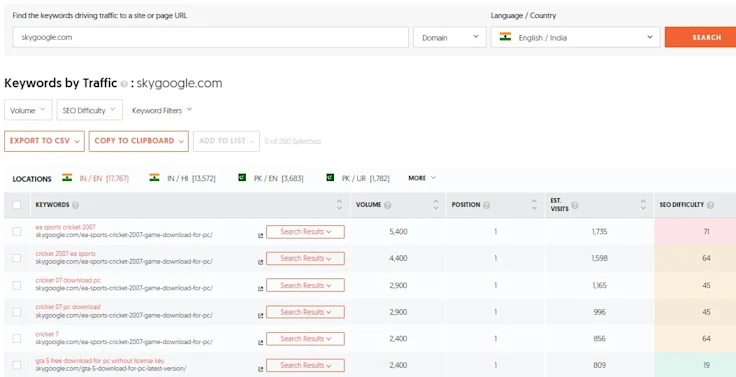Check the cricket 7 row

17,339
